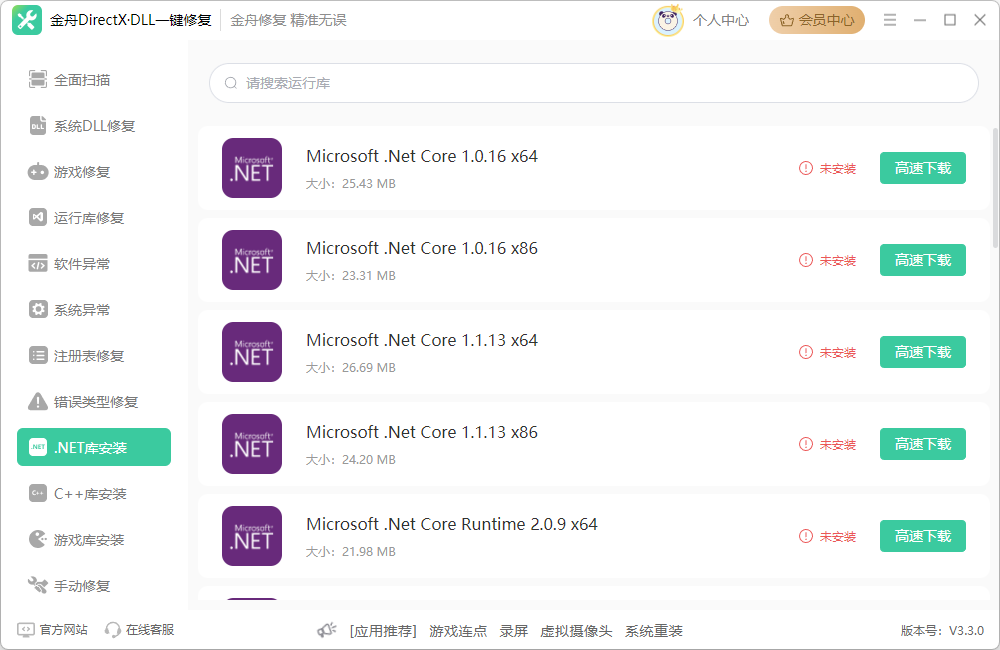
Task: Click the .NET库安装 sidebar icon
Action: 38,447
